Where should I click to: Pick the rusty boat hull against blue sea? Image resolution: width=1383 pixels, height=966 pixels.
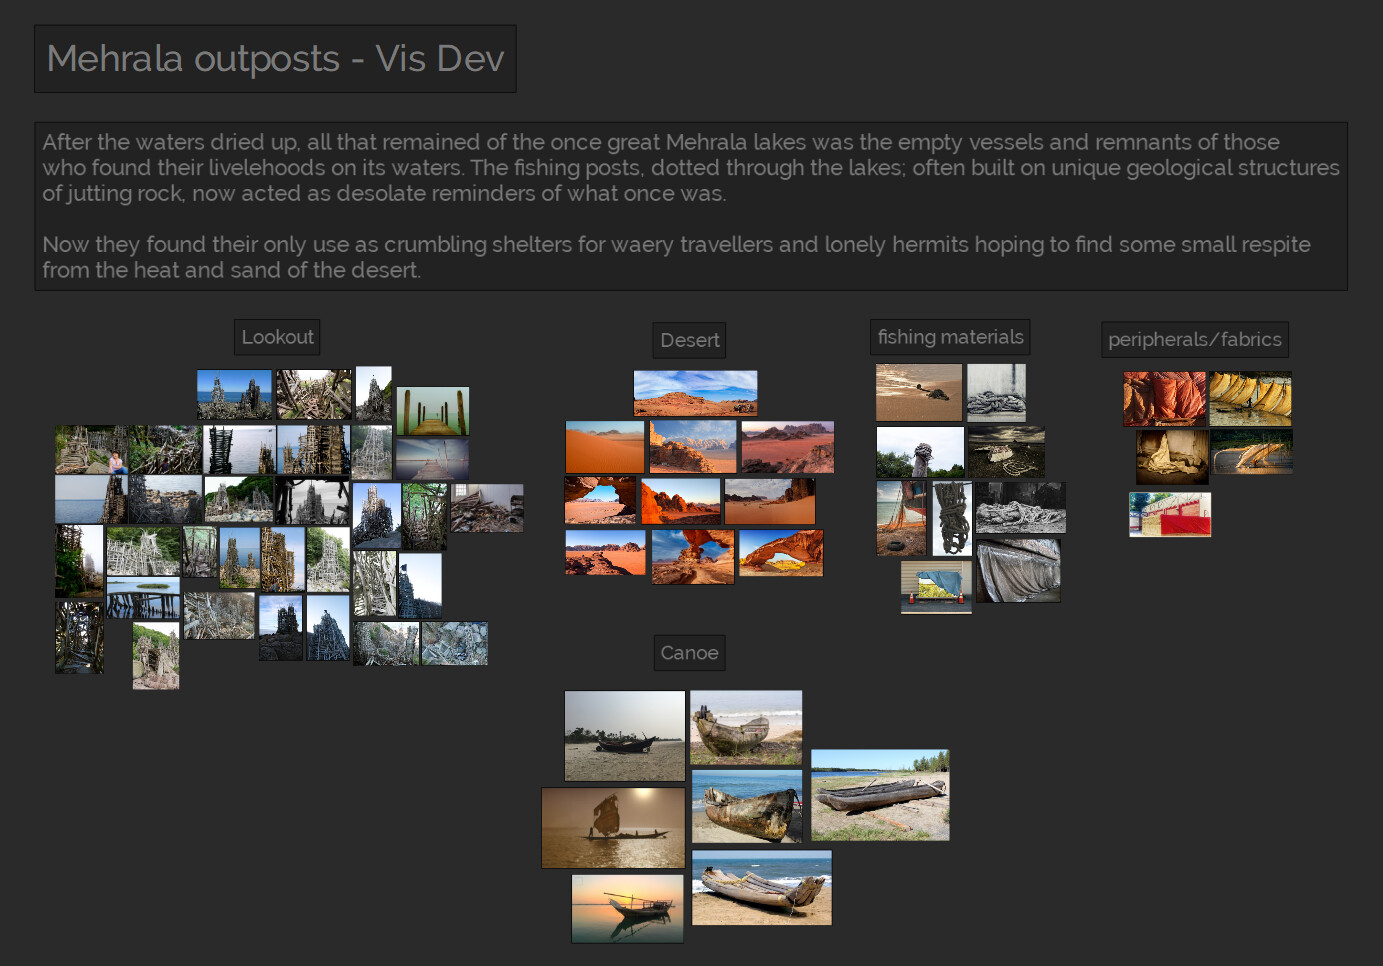(747, 807)
